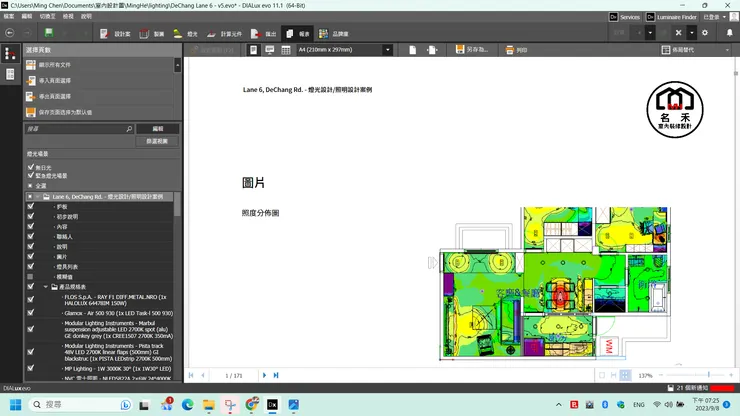This screenshot has height=416, width=740.
Task: Open the 檢視 menu
Action: pos(68,17)
